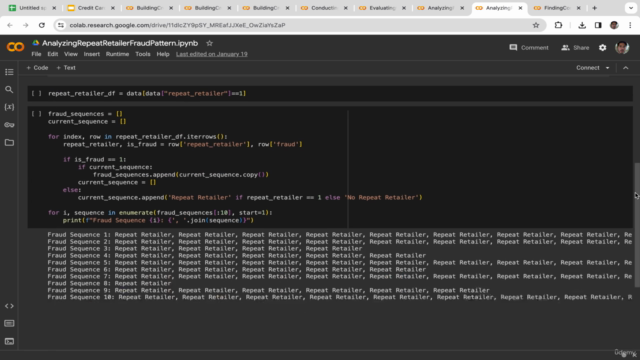Image resolution: width=640 pixels, height=360 pixels.
Task: Open the command palette icon
Action: [x=9, y=323]
